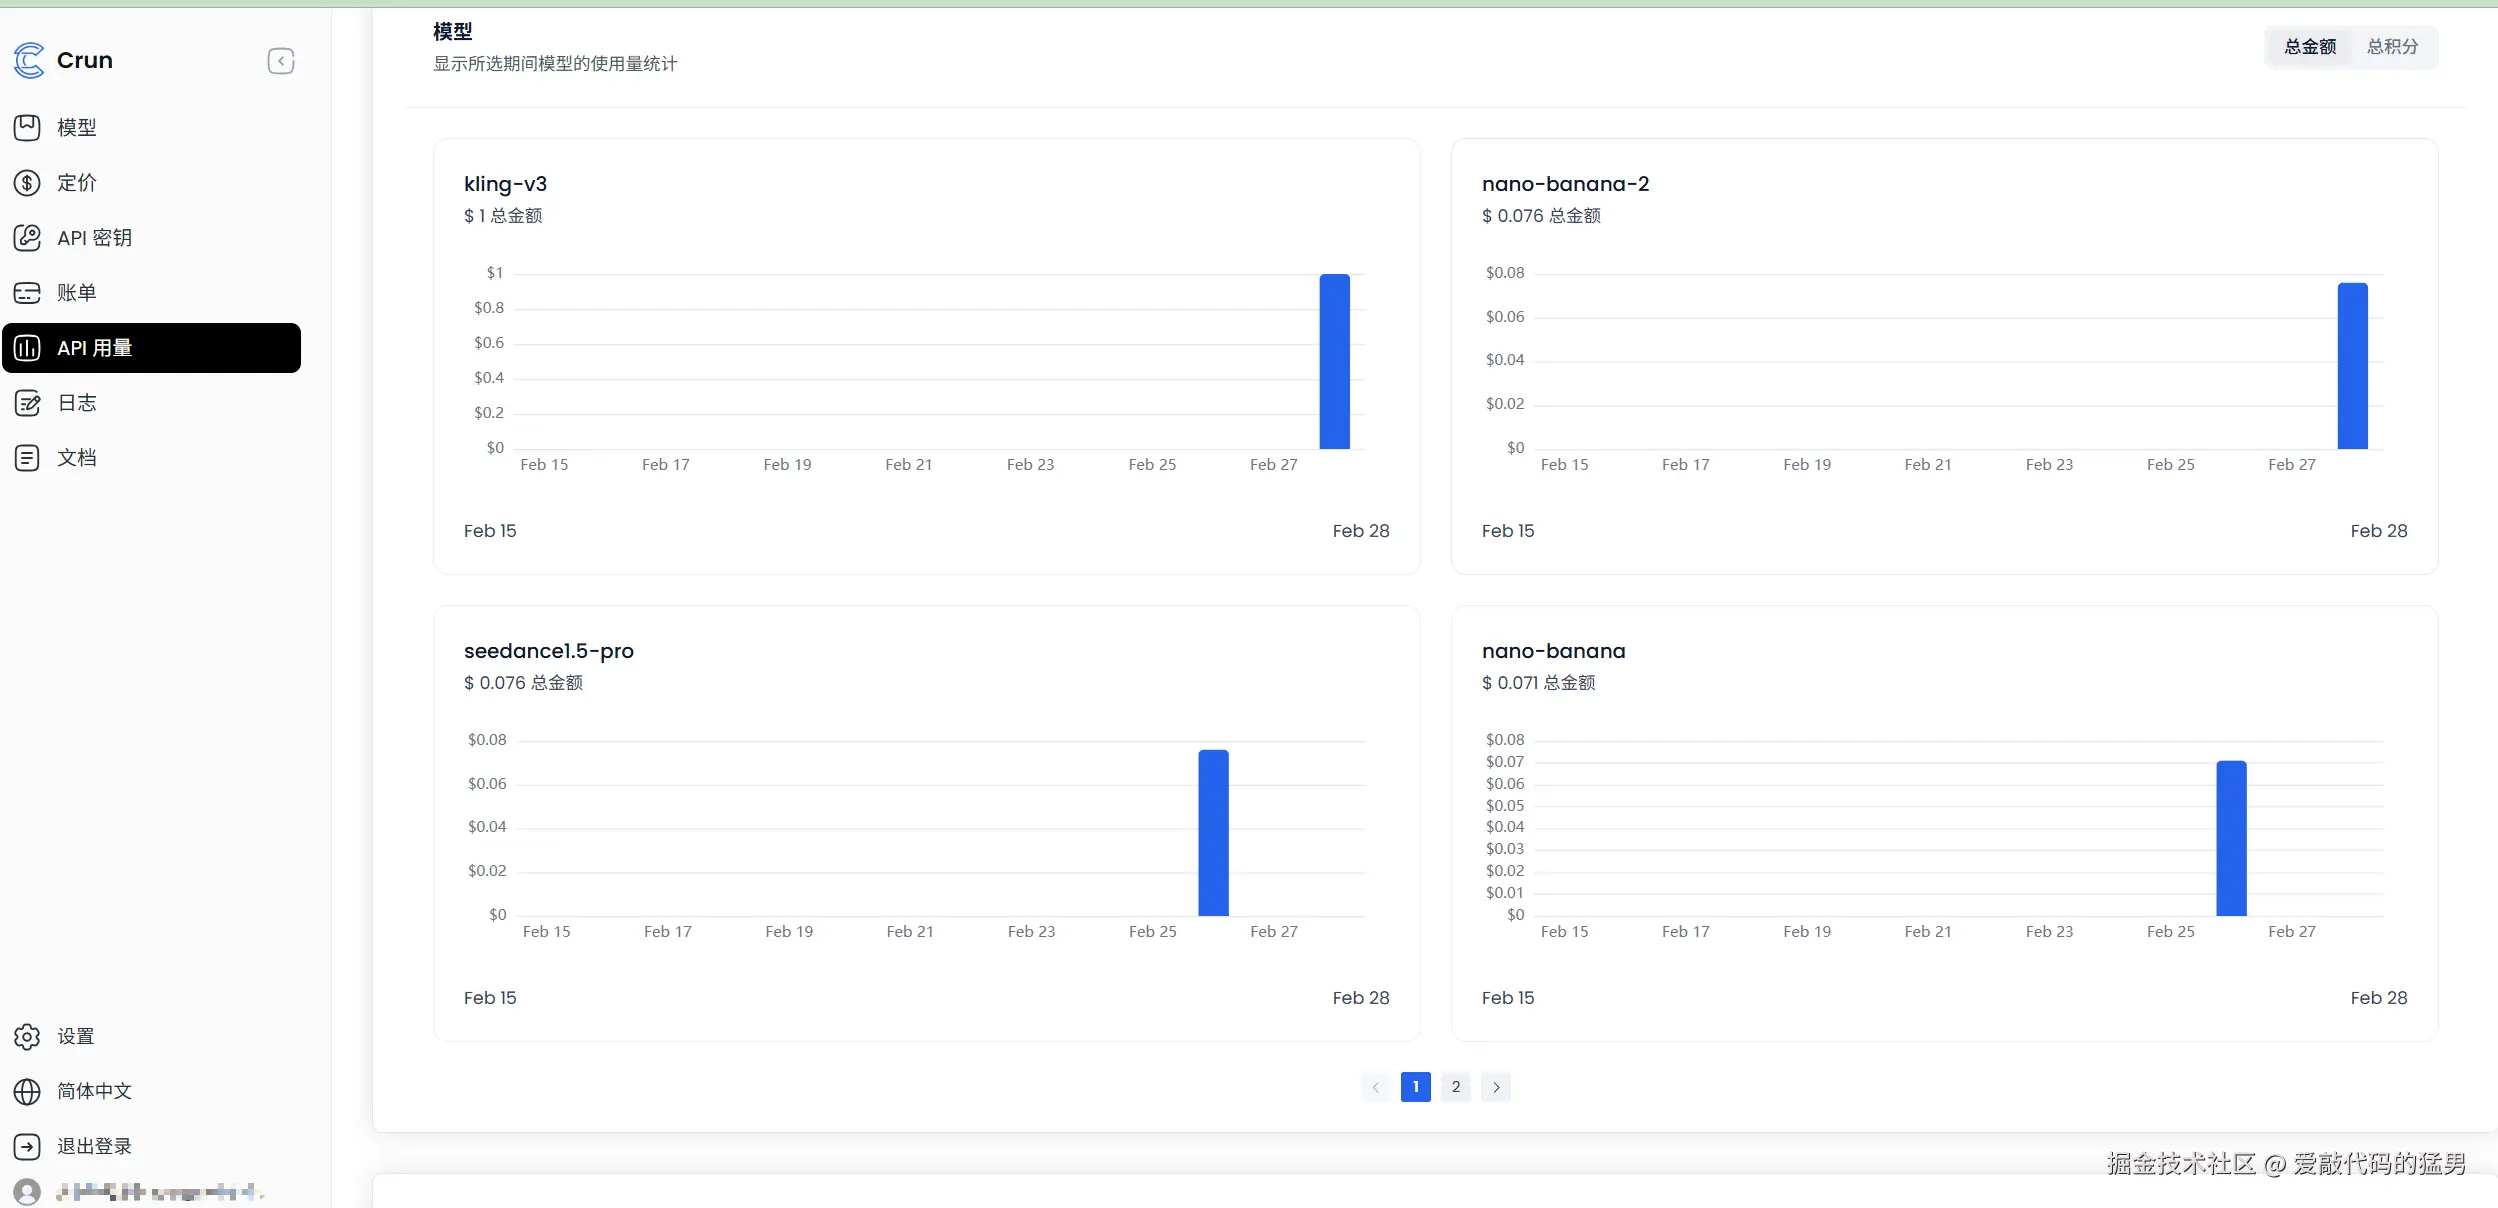Open the 简体中文 language selector
The width and height of the screenshot is (2498, 1208).
151,1091
